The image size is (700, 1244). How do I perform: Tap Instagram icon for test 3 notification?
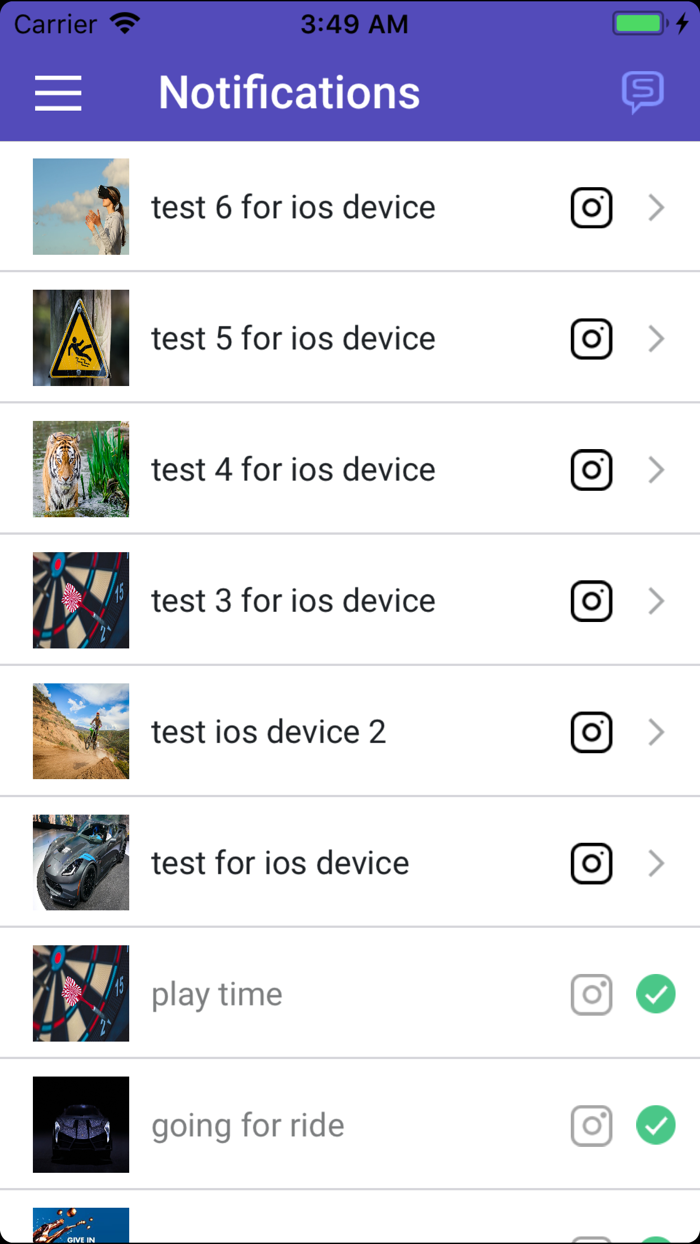[591, 601]
